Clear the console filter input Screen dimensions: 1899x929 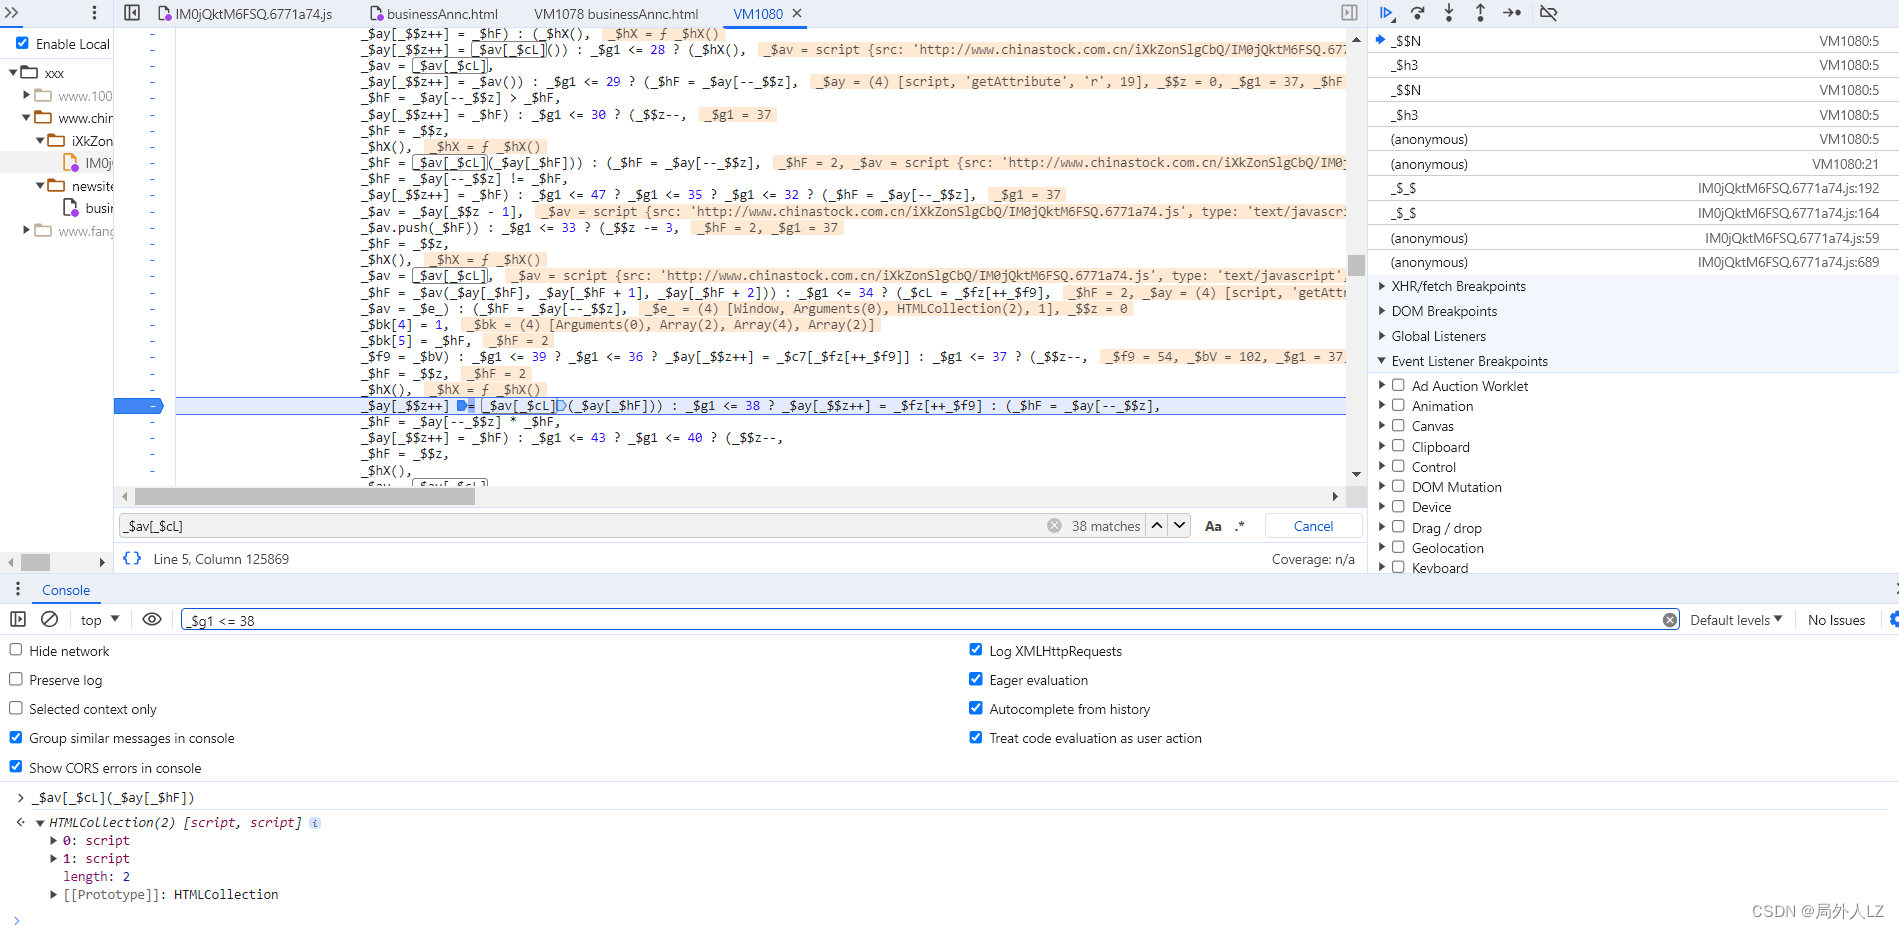tap(1670, 620)
